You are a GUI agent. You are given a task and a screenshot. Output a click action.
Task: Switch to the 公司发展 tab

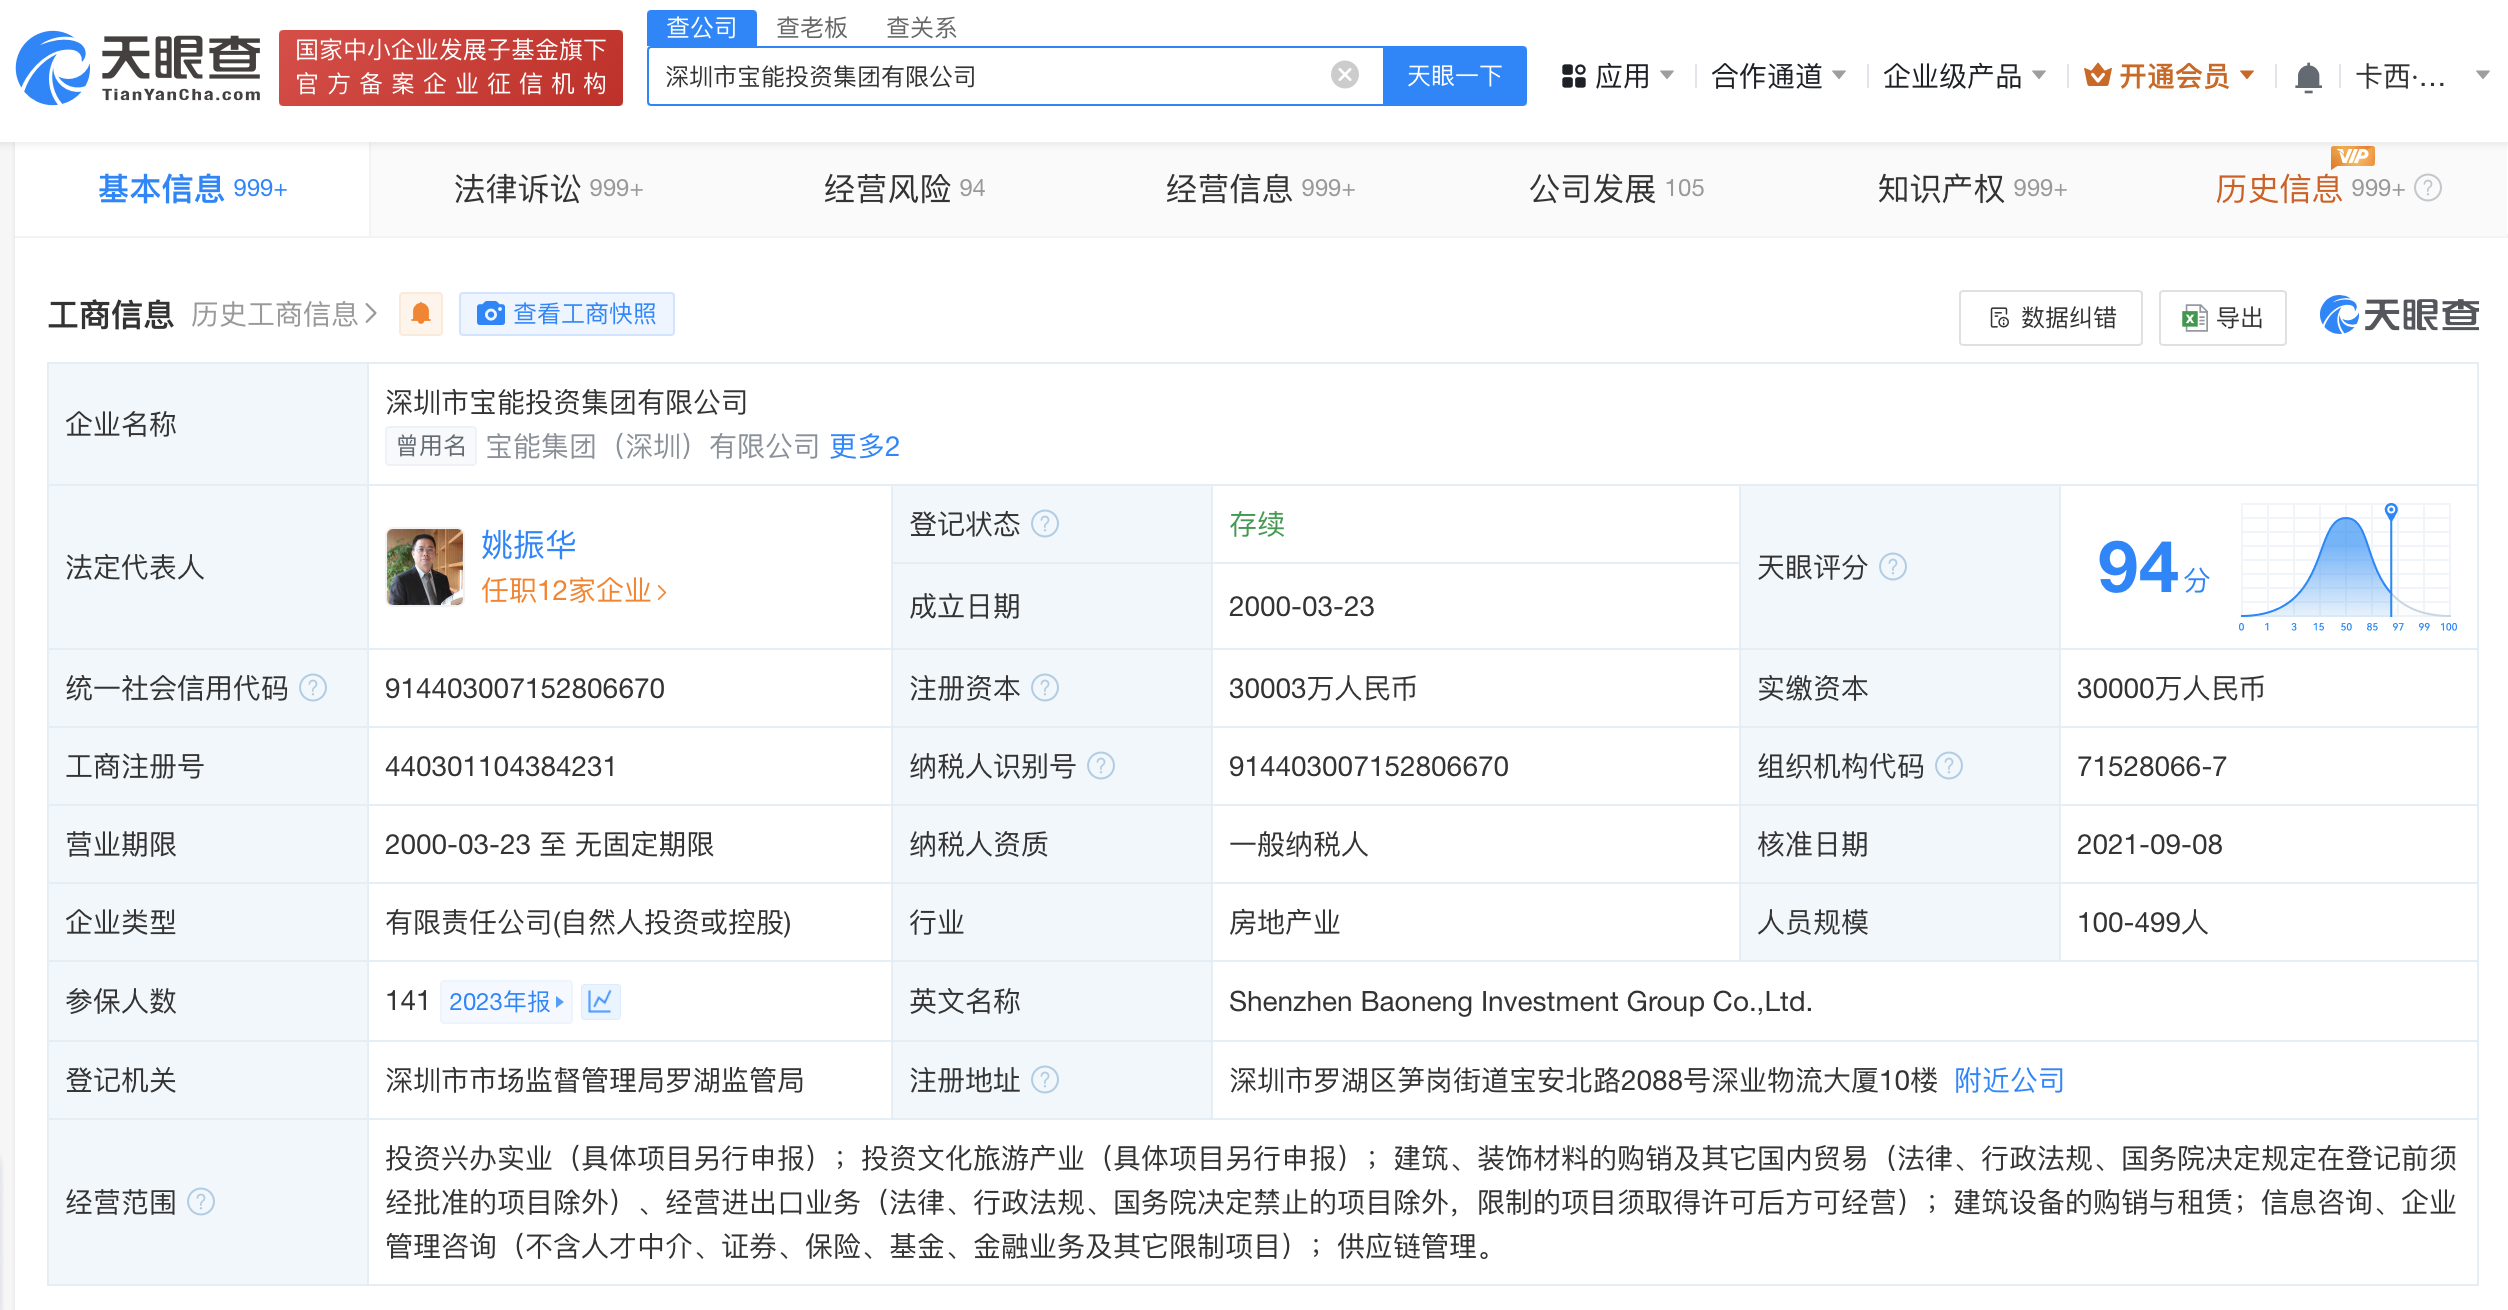coord(1616,188)
